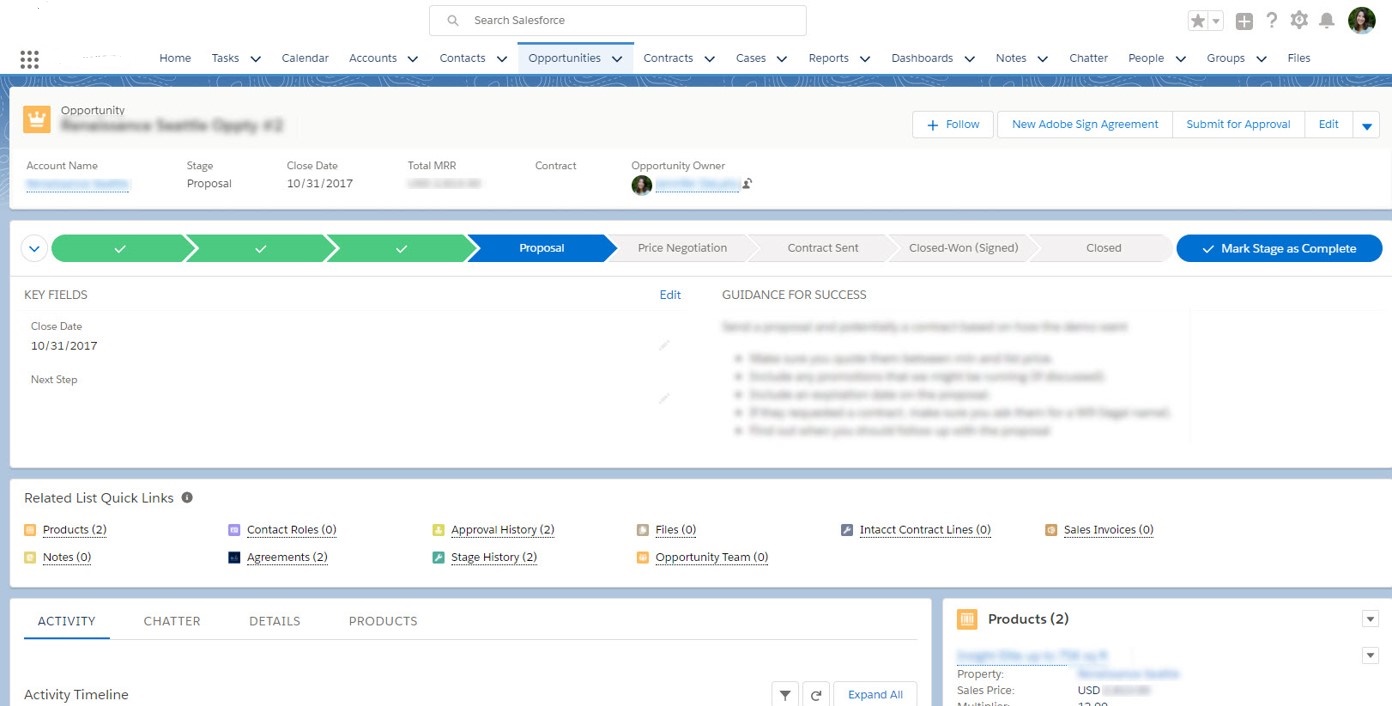Viewport: 1392px width, 706px height.
Task: Open the App Launcher grid icon
Action: pyautogui.click(x=29, y=59)
